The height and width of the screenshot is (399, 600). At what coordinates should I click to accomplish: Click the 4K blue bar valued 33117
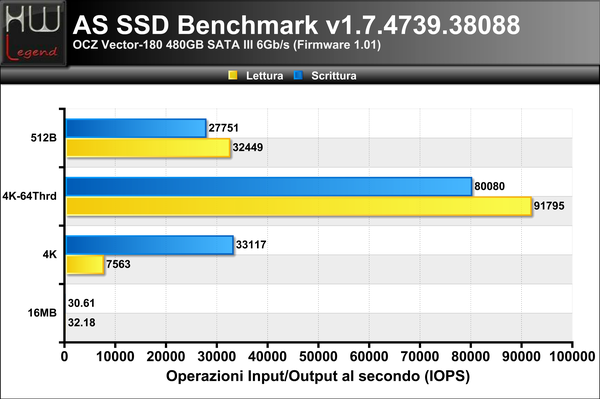(x=150, y=245)
